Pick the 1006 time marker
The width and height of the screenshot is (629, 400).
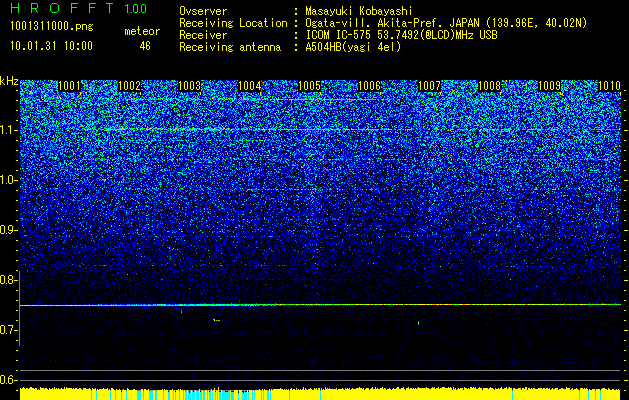369,86
